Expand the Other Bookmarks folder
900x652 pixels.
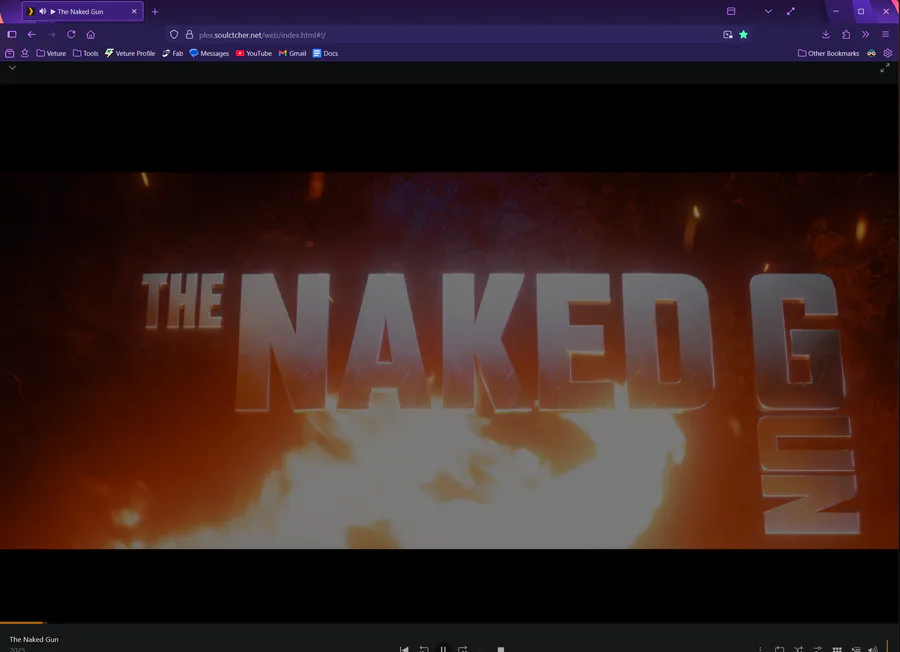click(x=828, y=53)
